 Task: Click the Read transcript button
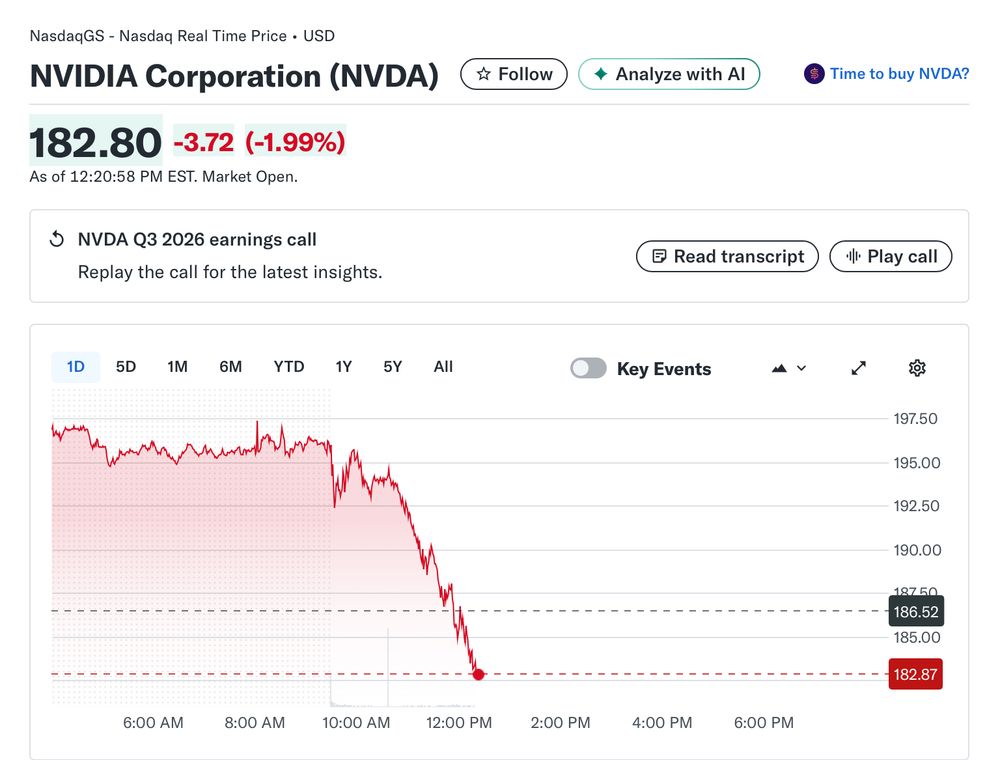click(727, 256)
